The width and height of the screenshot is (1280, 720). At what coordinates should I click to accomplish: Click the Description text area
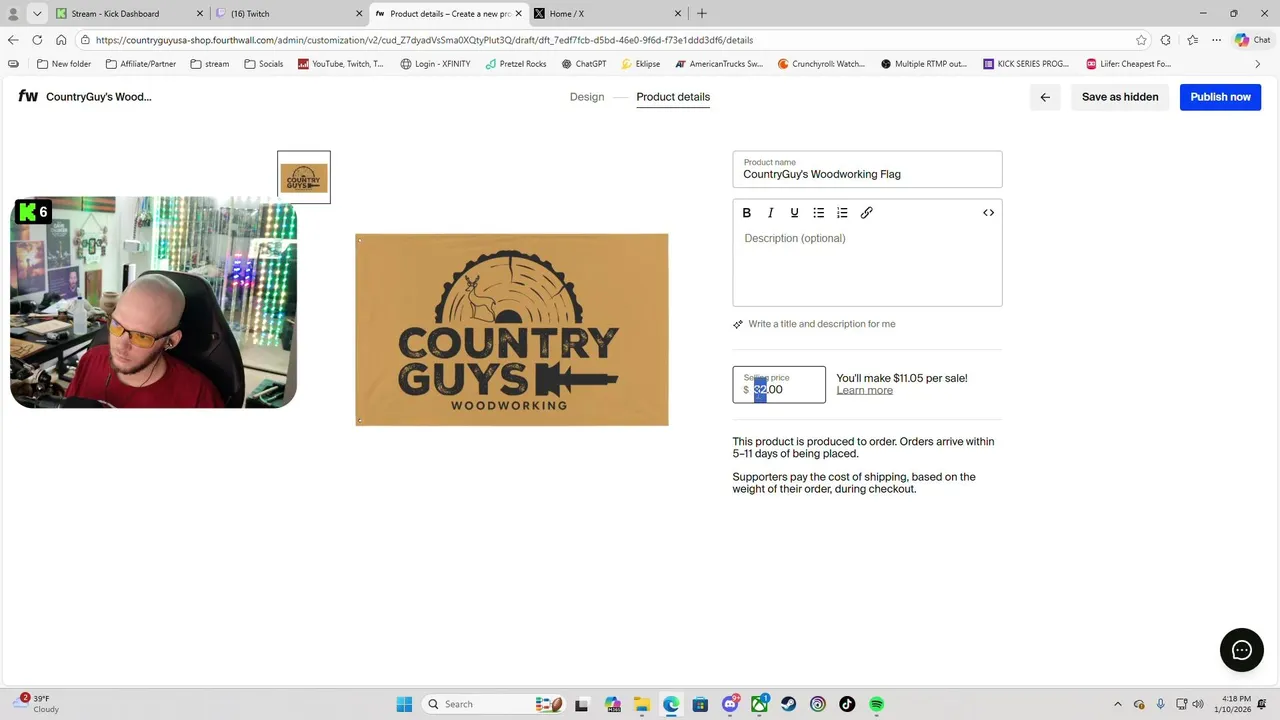point(867,266)
